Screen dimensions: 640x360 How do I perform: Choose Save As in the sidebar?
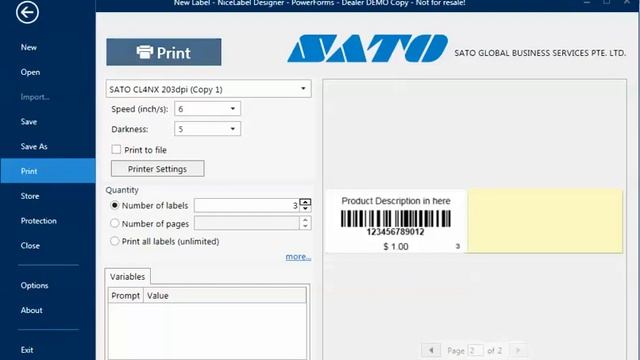(x=34, y=147)
